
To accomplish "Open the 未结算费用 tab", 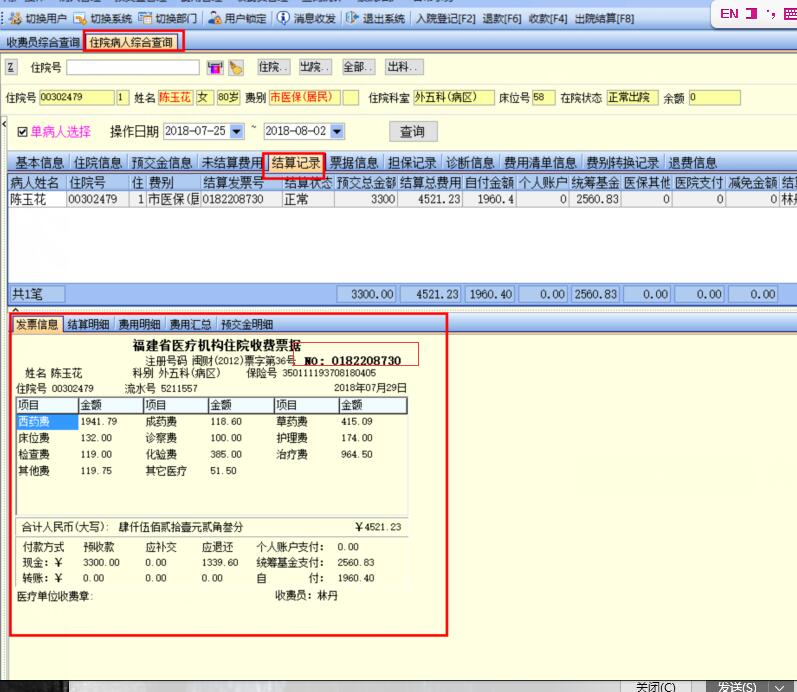I will tap(231, 163).
